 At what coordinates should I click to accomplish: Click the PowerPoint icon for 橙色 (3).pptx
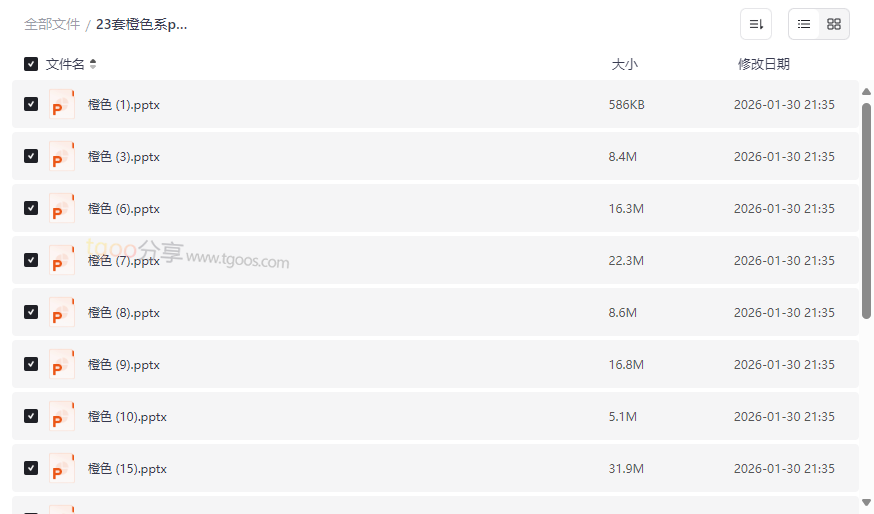coord(62,156)
